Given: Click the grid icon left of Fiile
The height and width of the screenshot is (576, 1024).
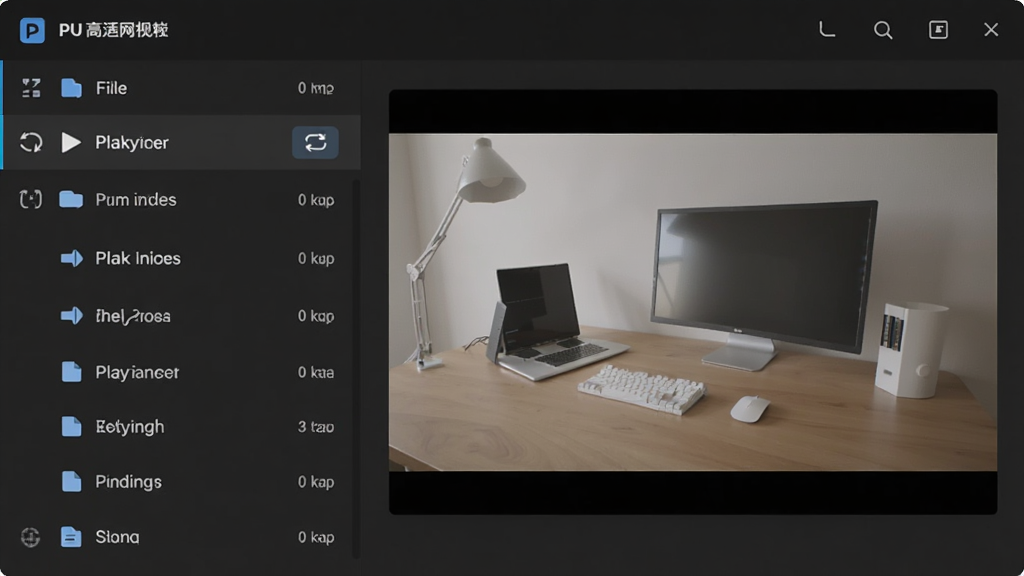Looking at the screenshot, I should pos(31,88).
